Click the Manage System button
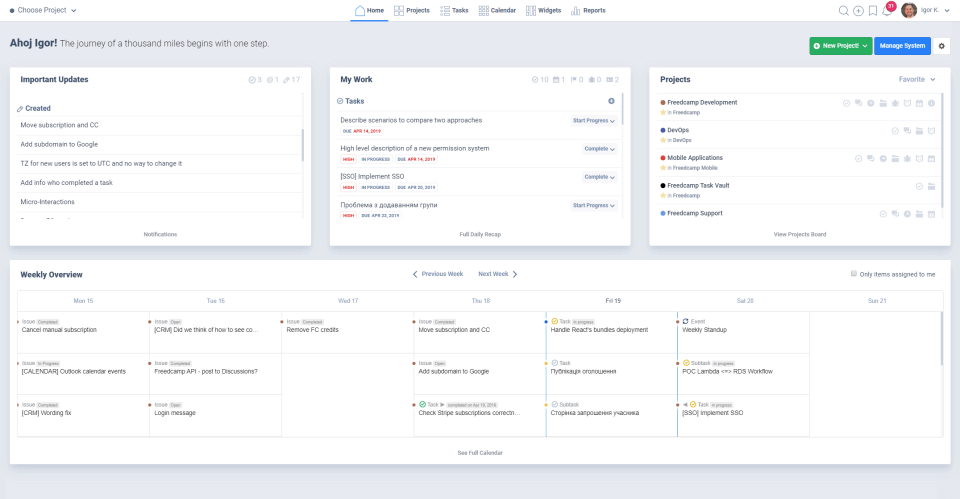The image size is (960, 499). tap(901, 46)
